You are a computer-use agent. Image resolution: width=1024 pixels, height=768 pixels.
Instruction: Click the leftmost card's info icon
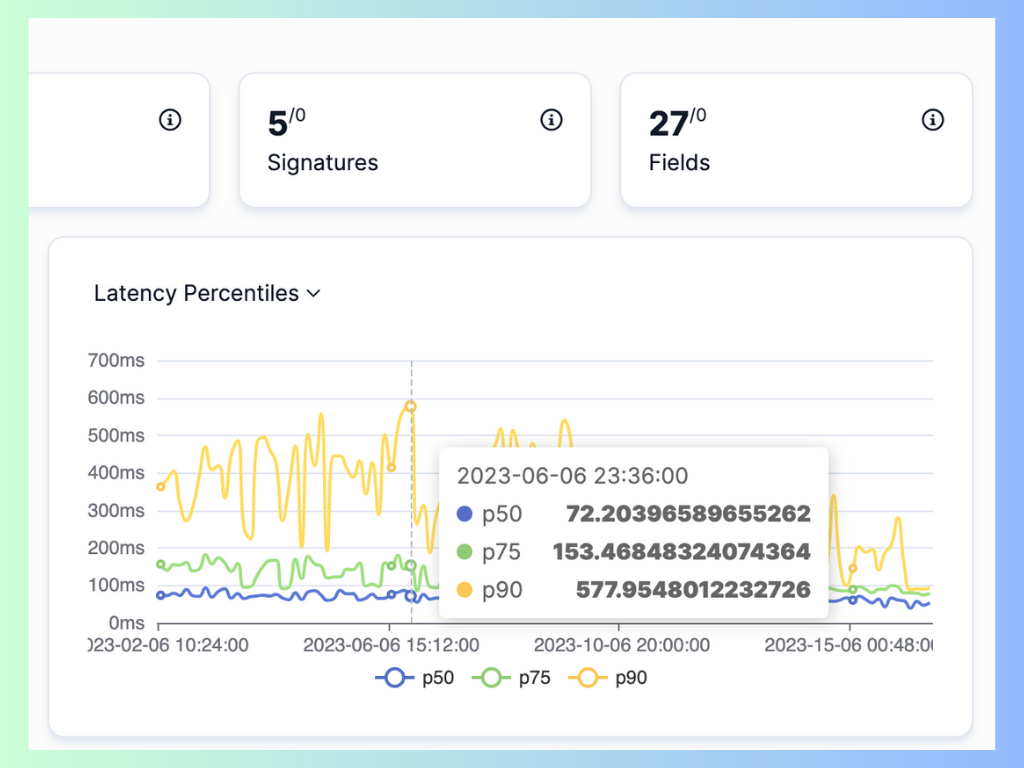coord(170,119)
